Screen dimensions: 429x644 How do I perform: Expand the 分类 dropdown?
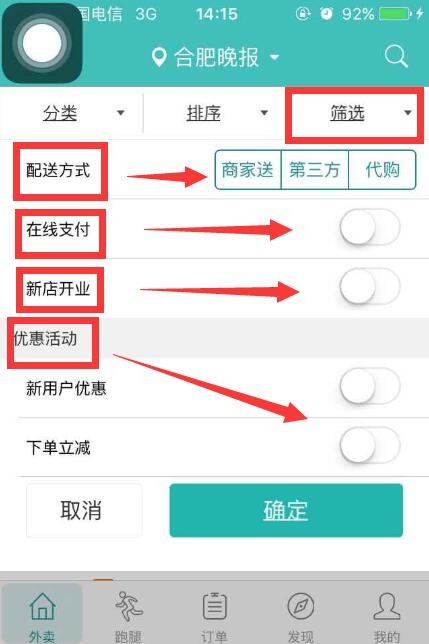pos(72,113)
